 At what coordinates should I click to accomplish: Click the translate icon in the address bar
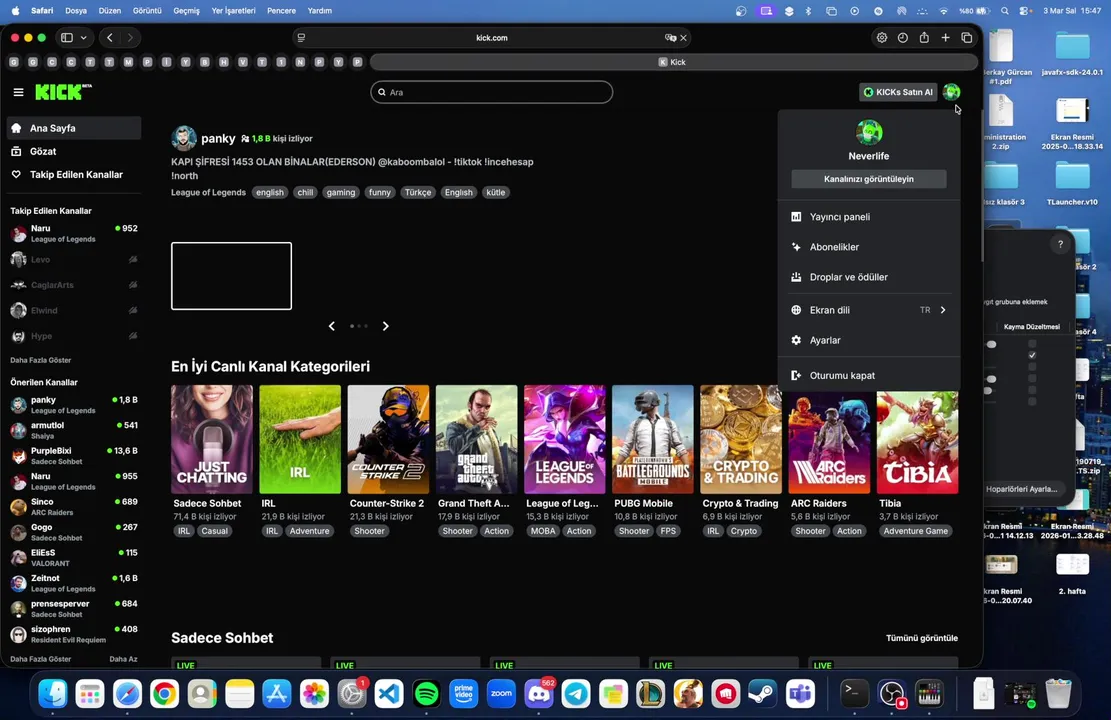(x=670, y=38)
